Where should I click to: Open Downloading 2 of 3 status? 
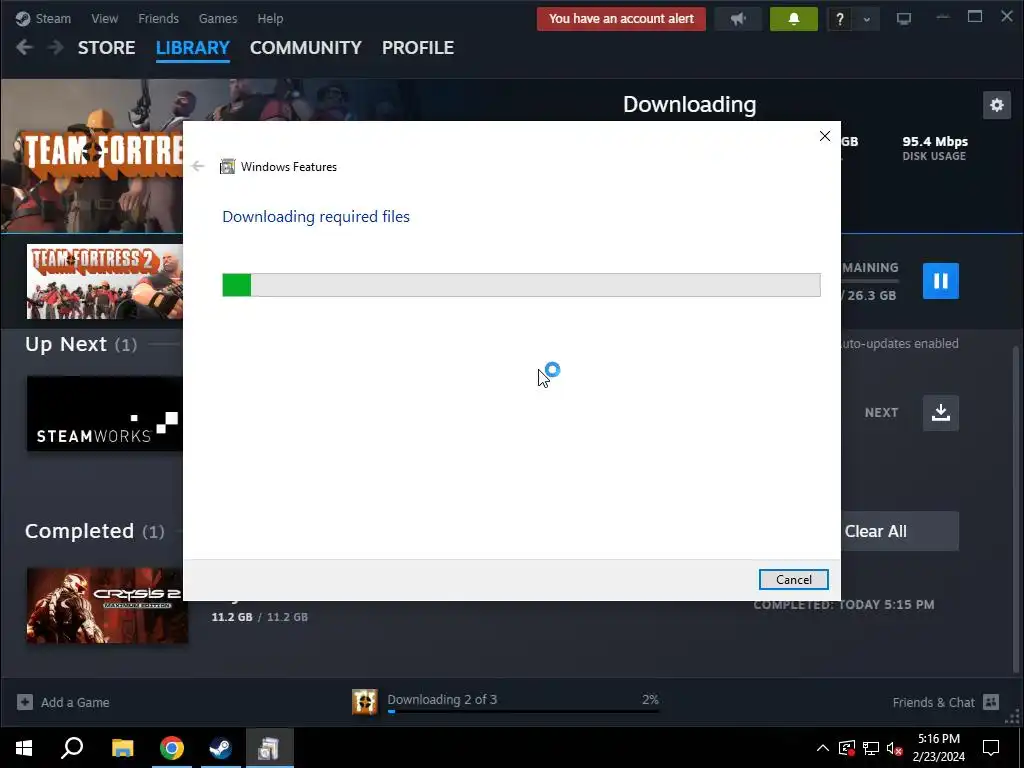coord(442,699)
